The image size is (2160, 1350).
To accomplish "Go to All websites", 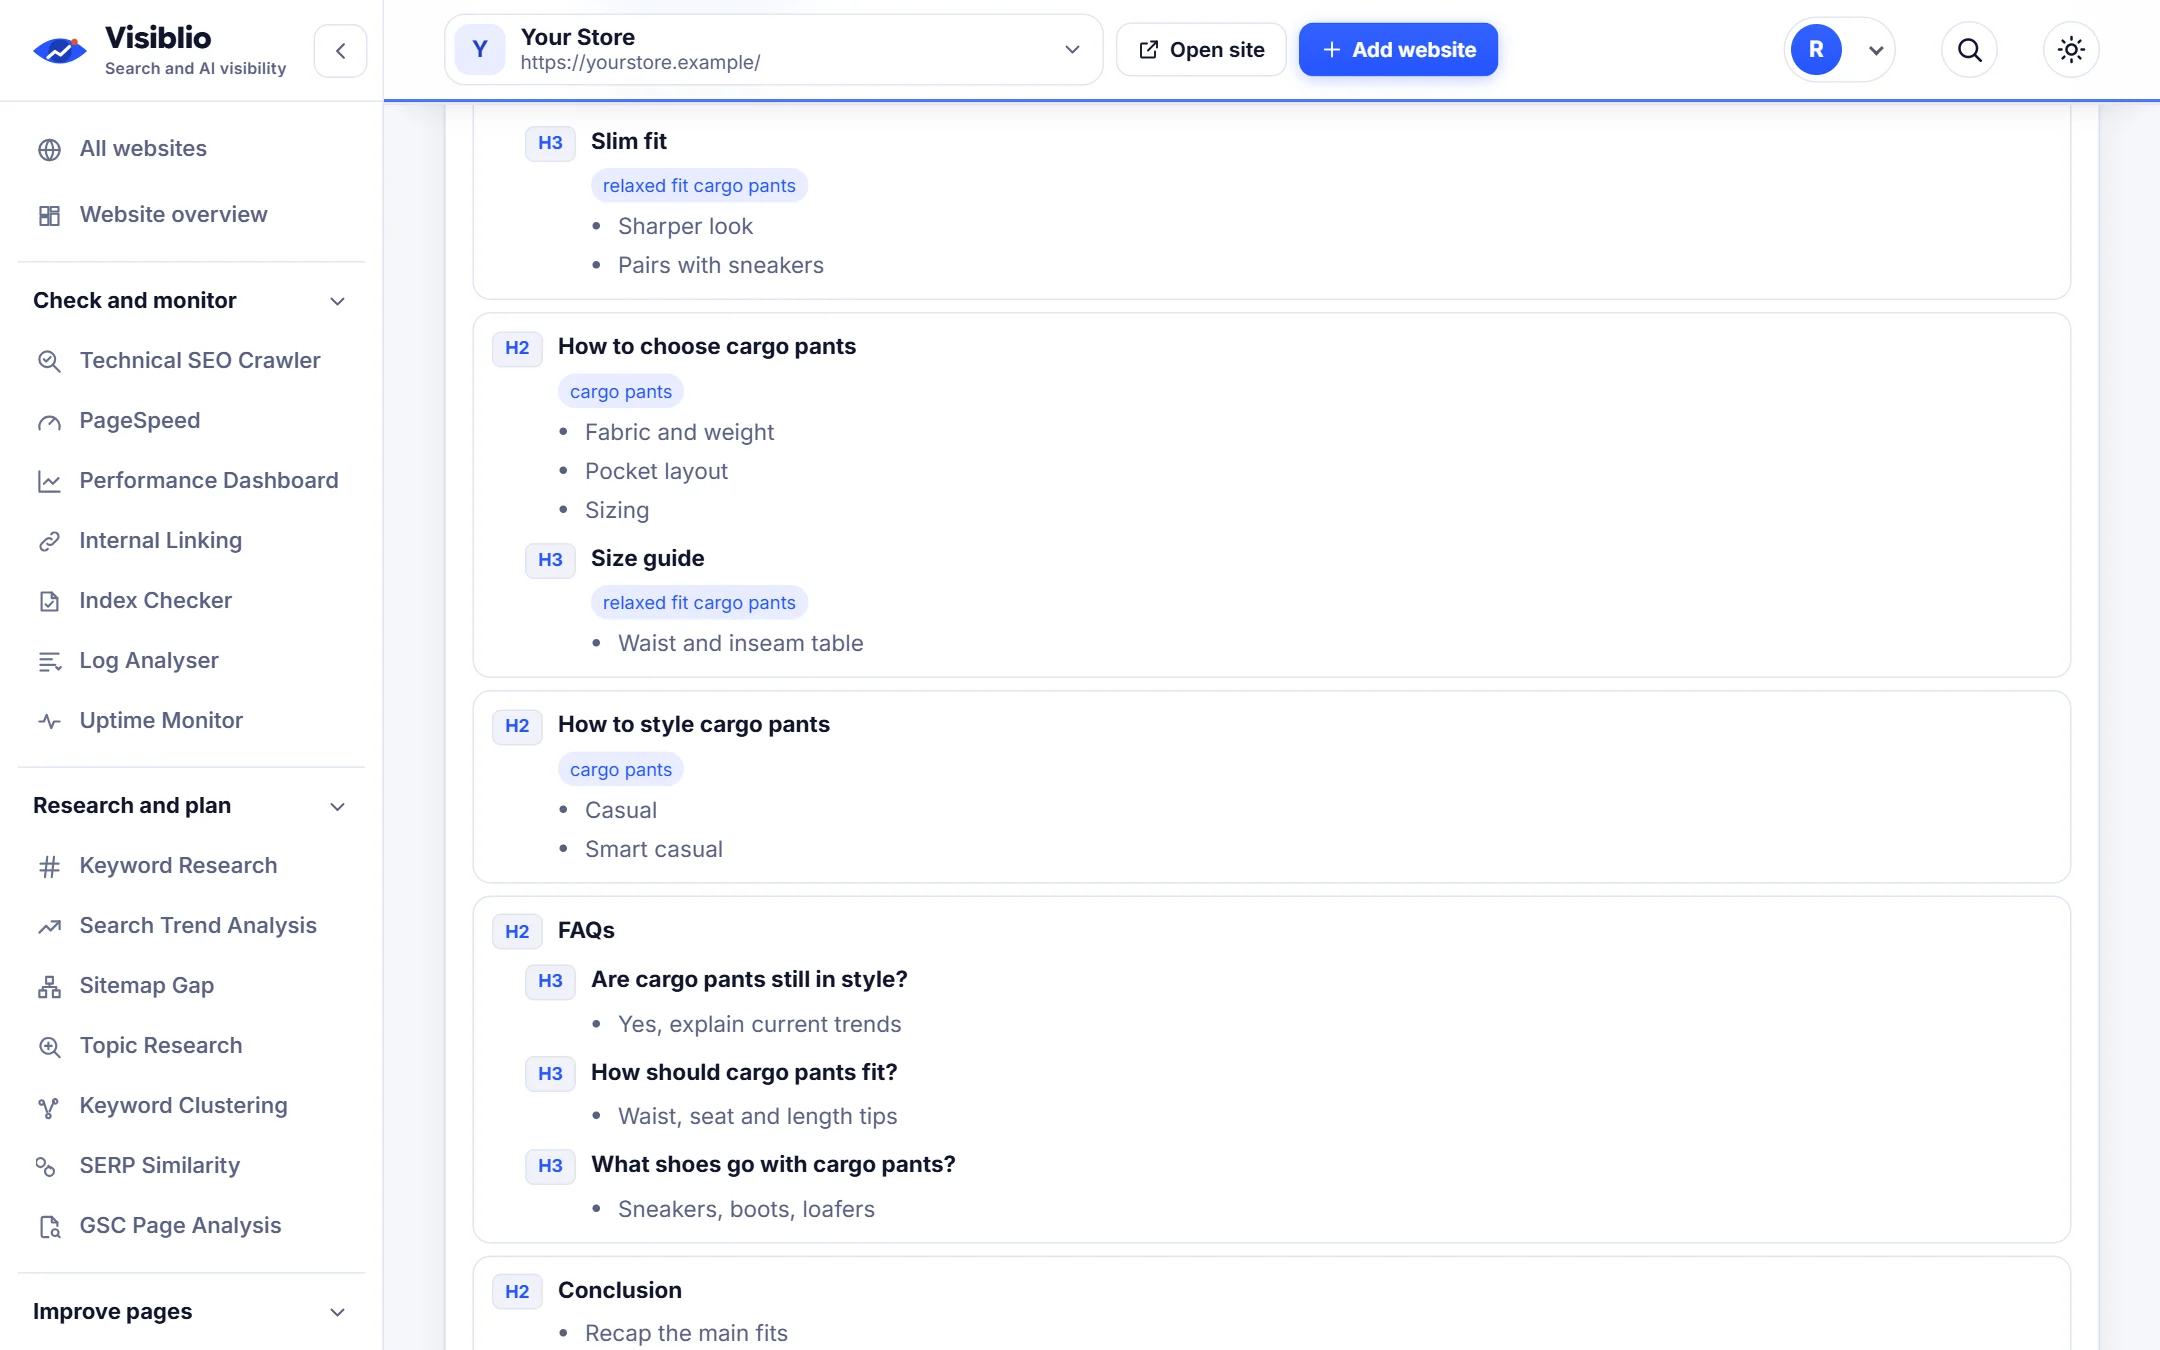I will click(143, 149).
